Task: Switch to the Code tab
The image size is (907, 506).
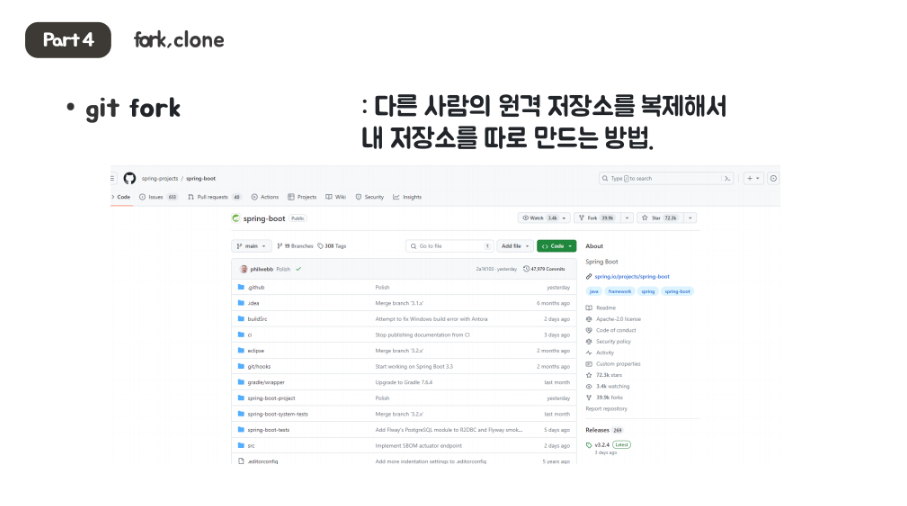Action: coord(121,197)
